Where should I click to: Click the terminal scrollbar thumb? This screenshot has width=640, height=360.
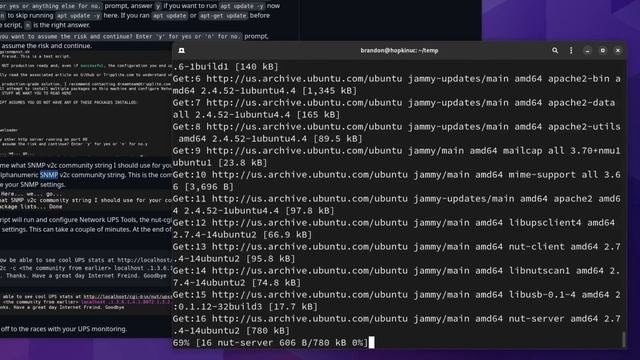[623, 339]
